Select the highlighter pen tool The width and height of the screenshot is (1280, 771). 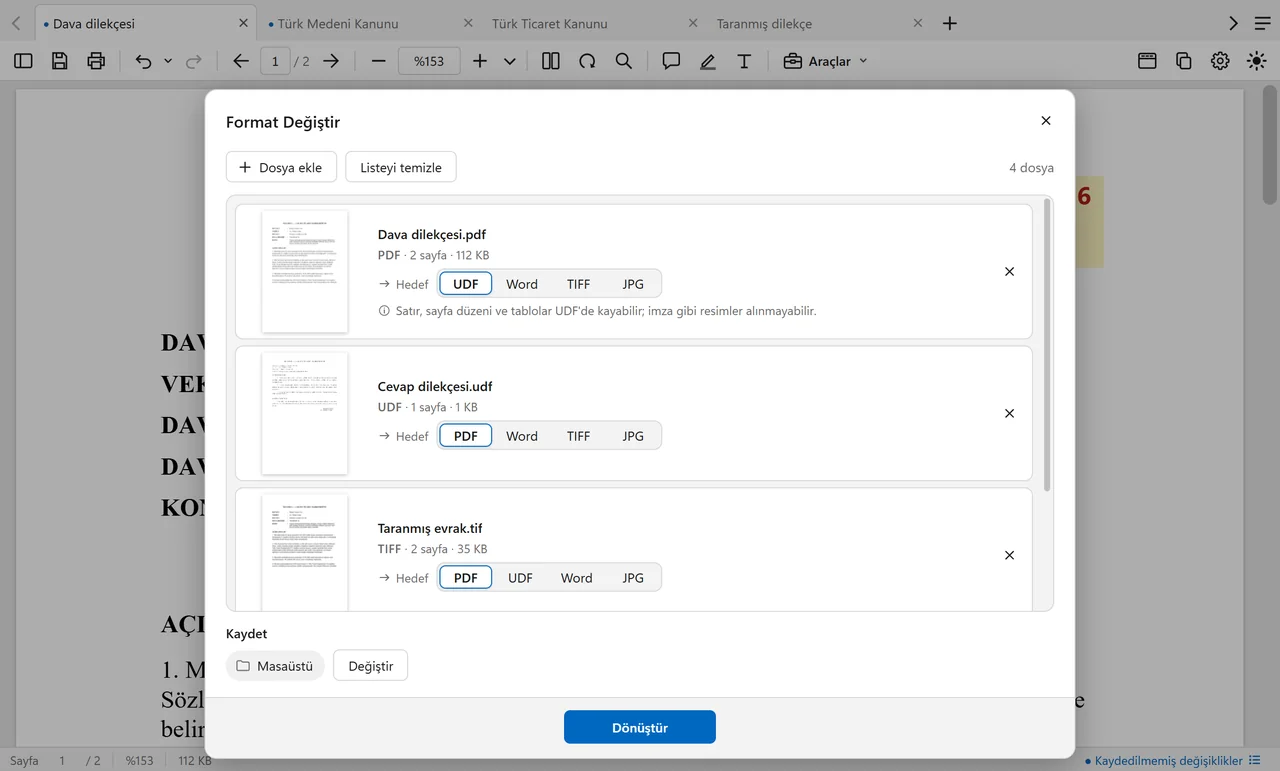708,61
